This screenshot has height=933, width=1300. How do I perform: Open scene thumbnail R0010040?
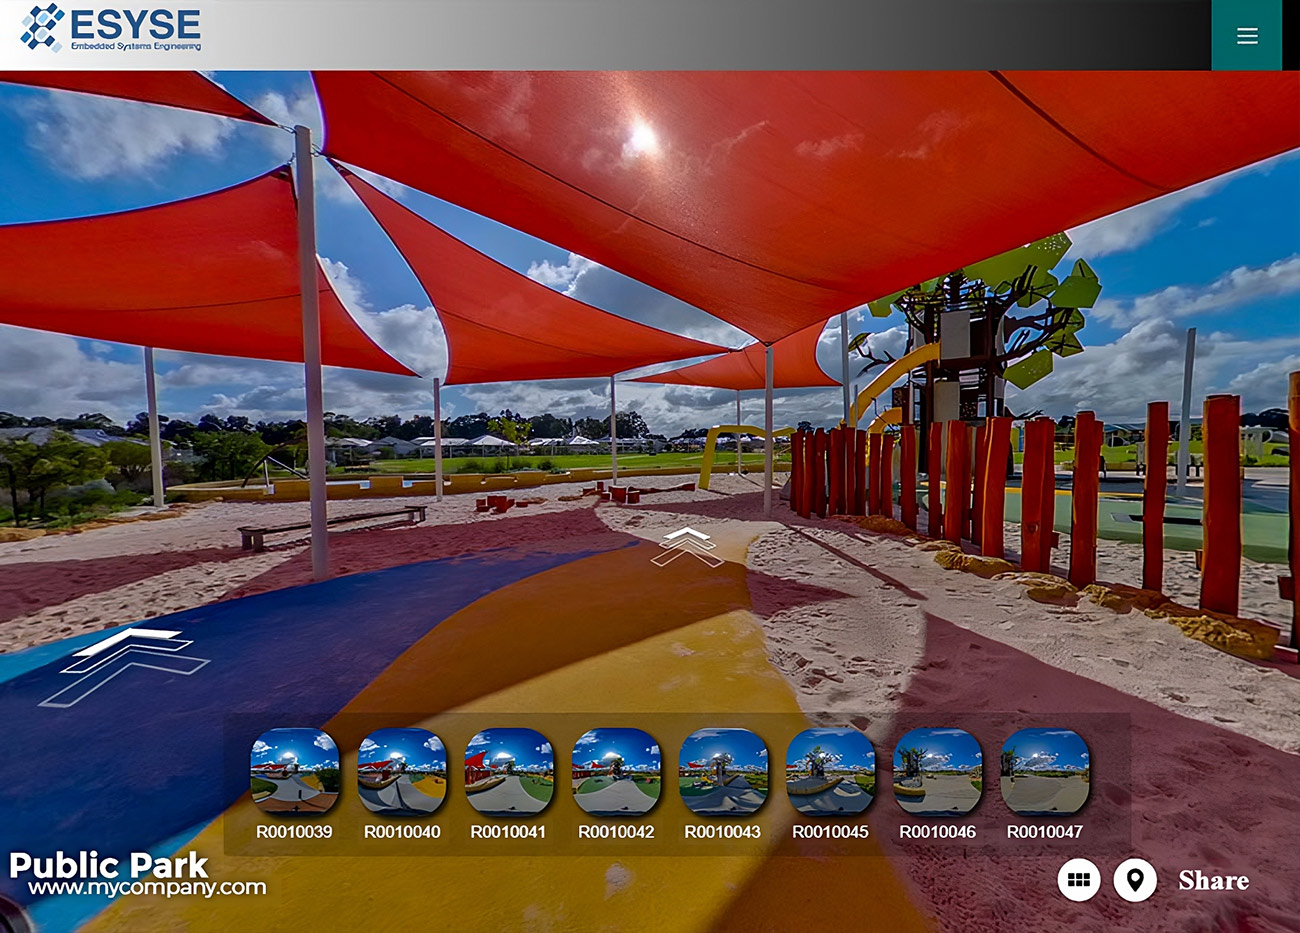[x=401, y=772]
